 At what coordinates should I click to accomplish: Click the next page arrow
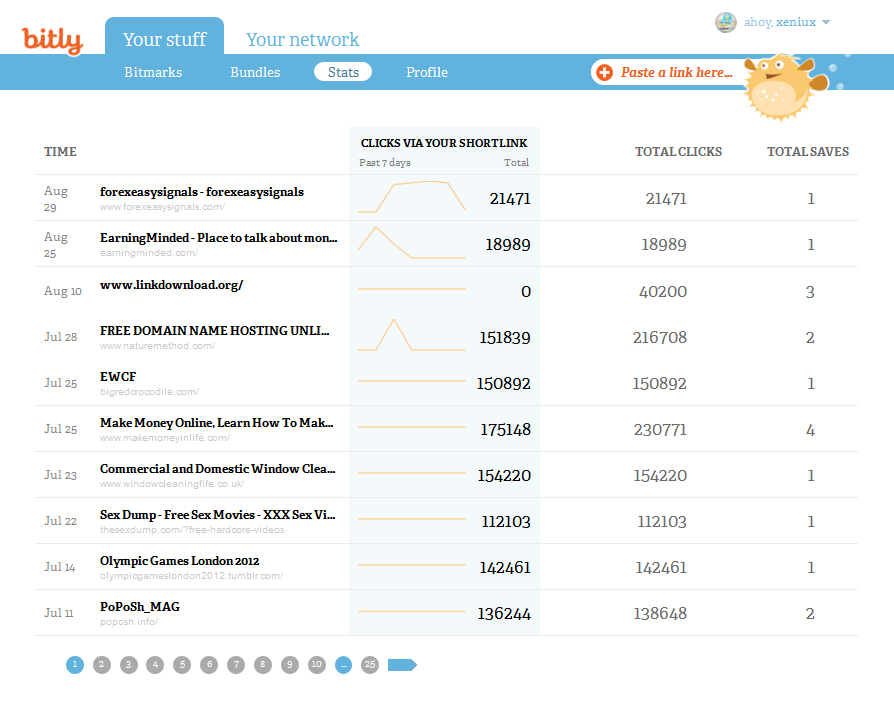pos(402,665)
